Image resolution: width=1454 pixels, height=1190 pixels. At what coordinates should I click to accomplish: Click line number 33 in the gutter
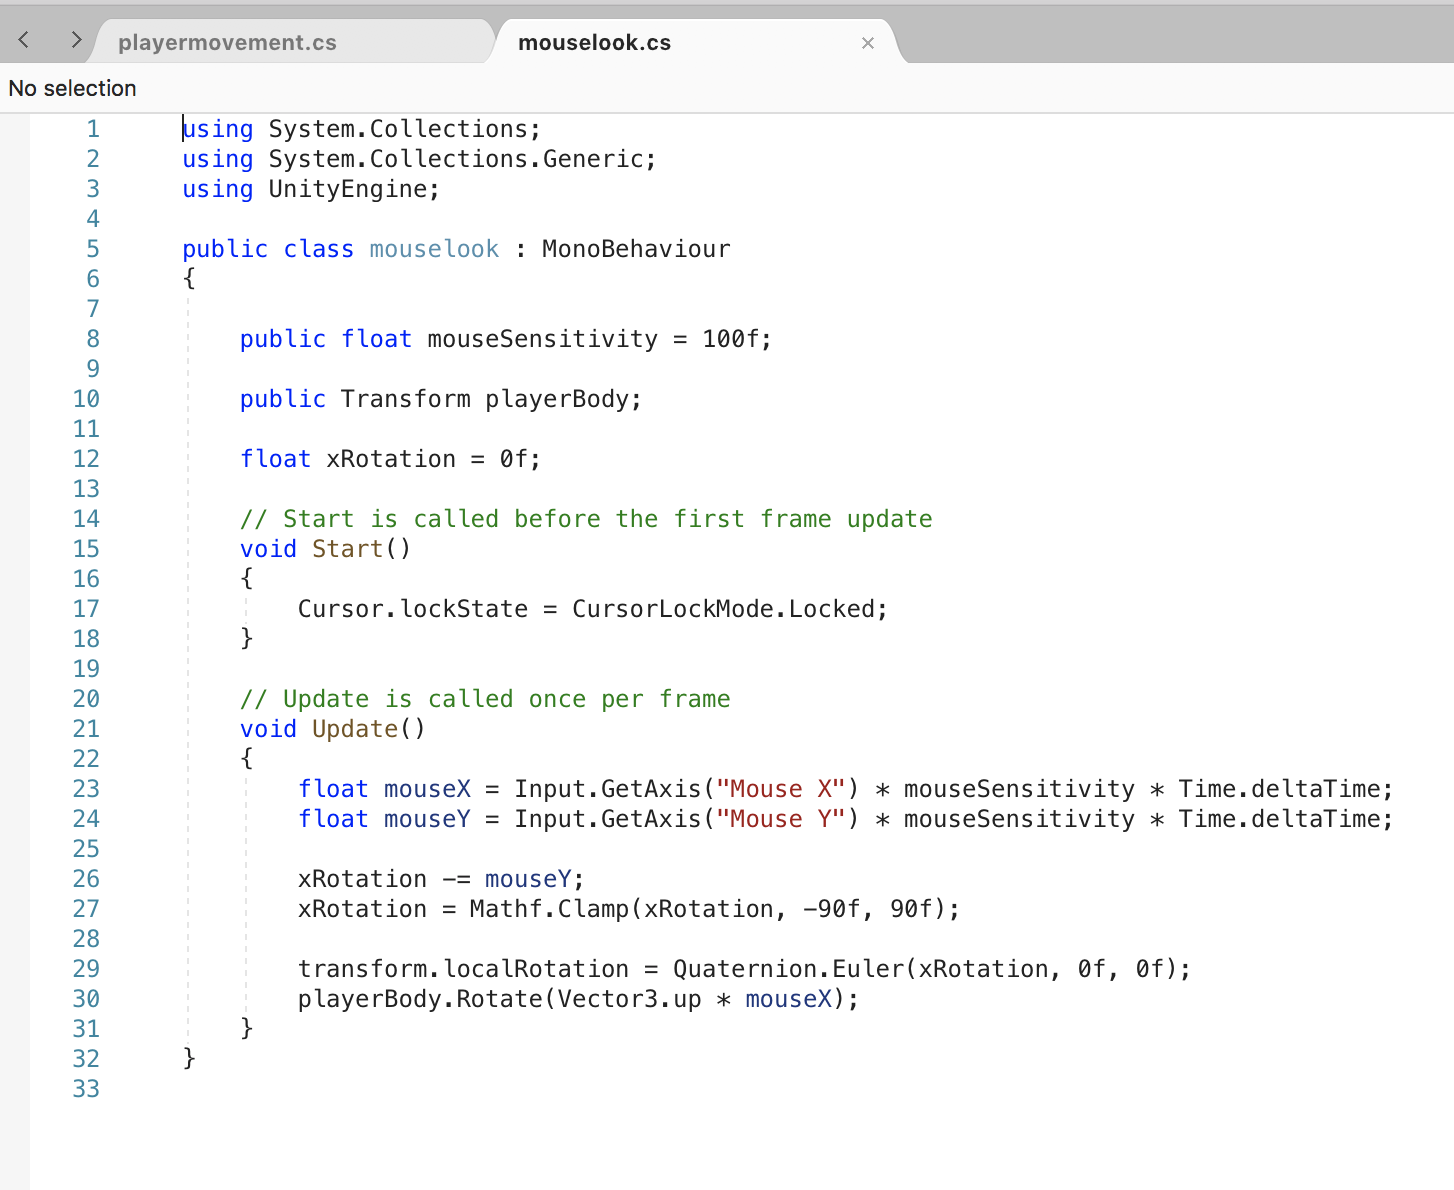coord(86,1089)
